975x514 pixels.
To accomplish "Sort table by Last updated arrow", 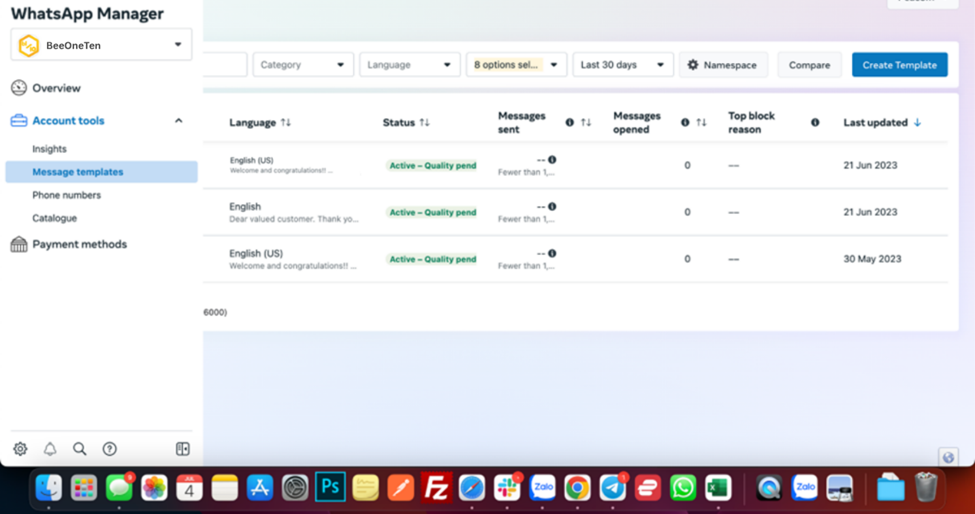I will pos(917,123).
